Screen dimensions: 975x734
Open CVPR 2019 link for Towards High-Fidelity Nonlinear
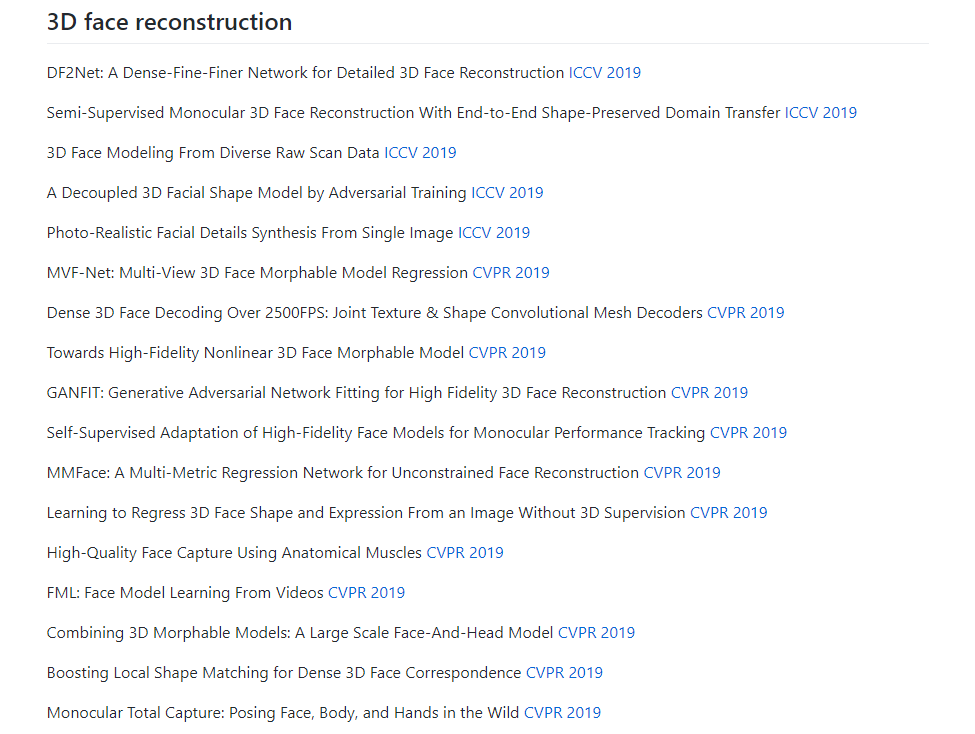(x=507, y=353)
